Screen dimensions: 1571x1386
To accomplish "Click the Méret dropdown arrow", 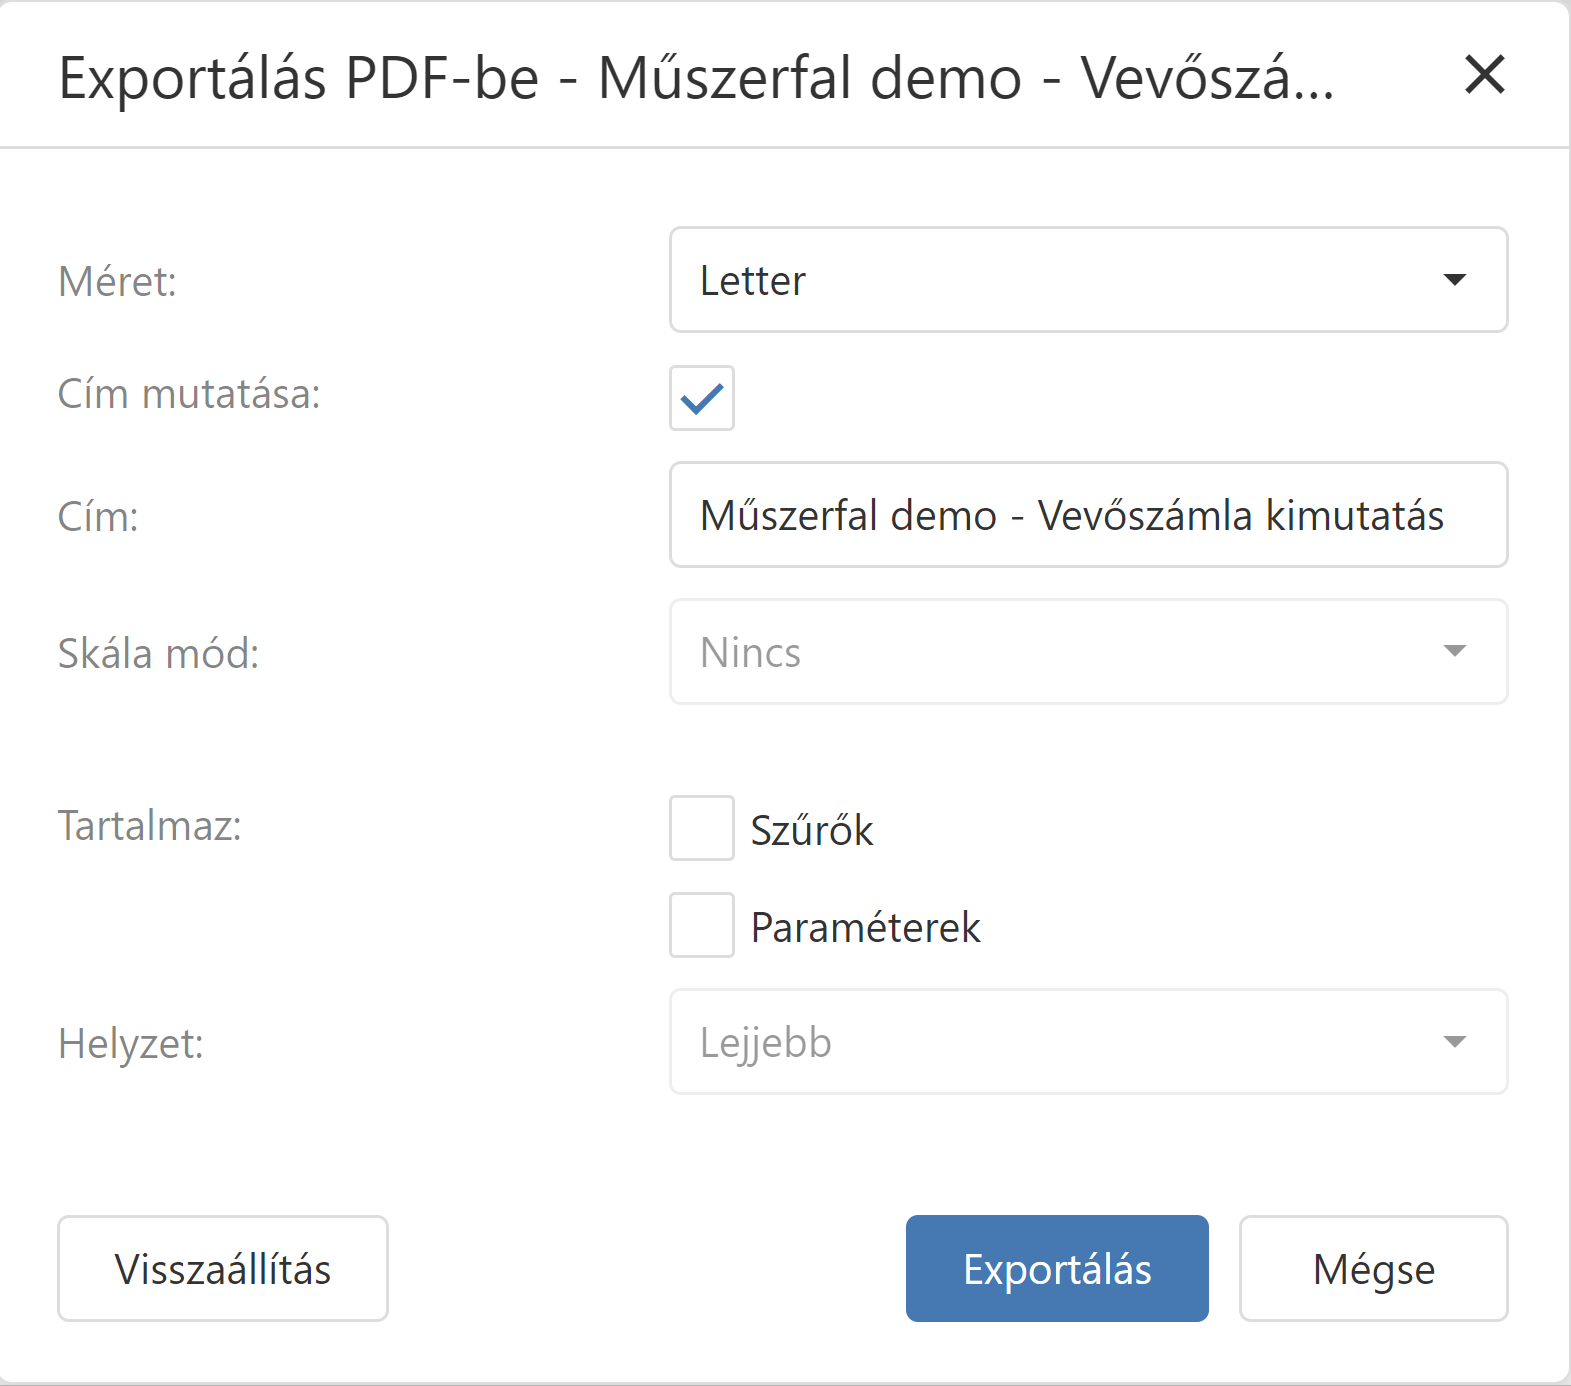I will coord(1455,280).
